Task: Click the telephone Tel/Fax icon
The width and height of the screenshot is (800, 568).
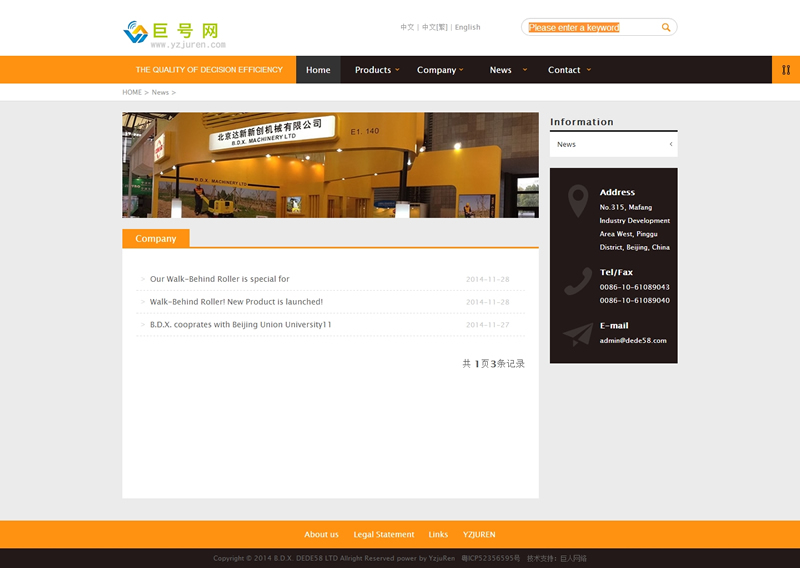Action: tap(577, 281)
